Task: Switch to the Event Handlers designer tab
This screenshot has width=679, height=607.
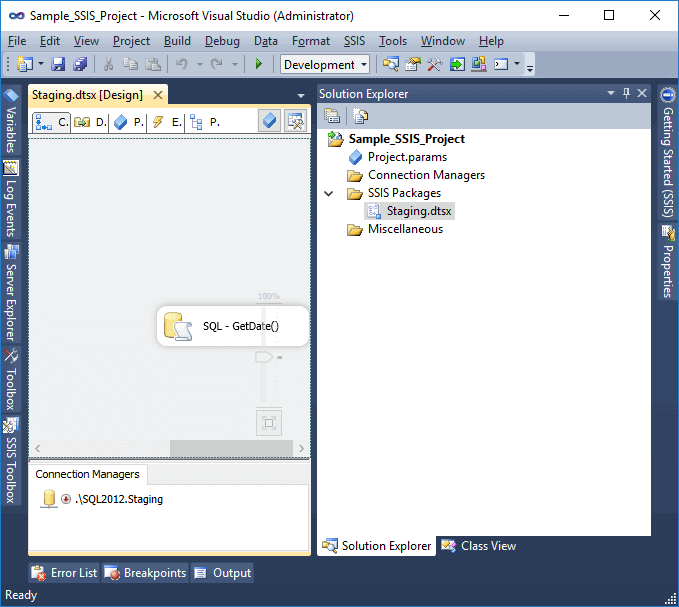Action: [x=167, y=123]
